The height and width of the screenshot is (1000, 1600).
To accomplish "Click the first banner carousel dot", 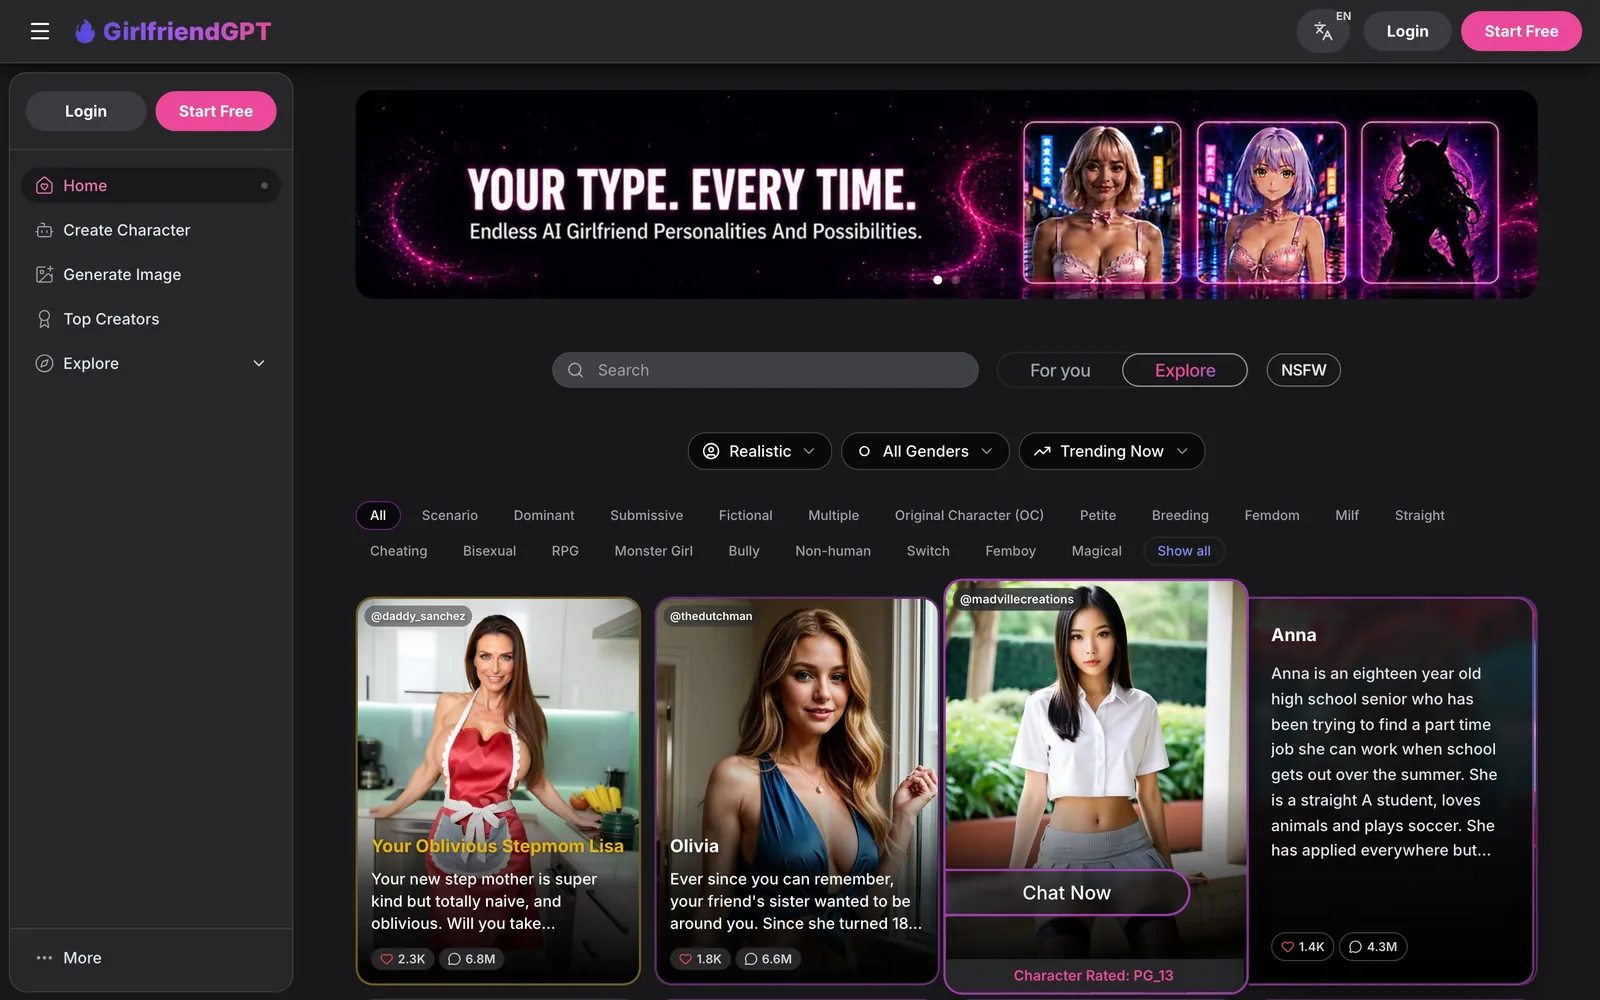I will [937, 280].
